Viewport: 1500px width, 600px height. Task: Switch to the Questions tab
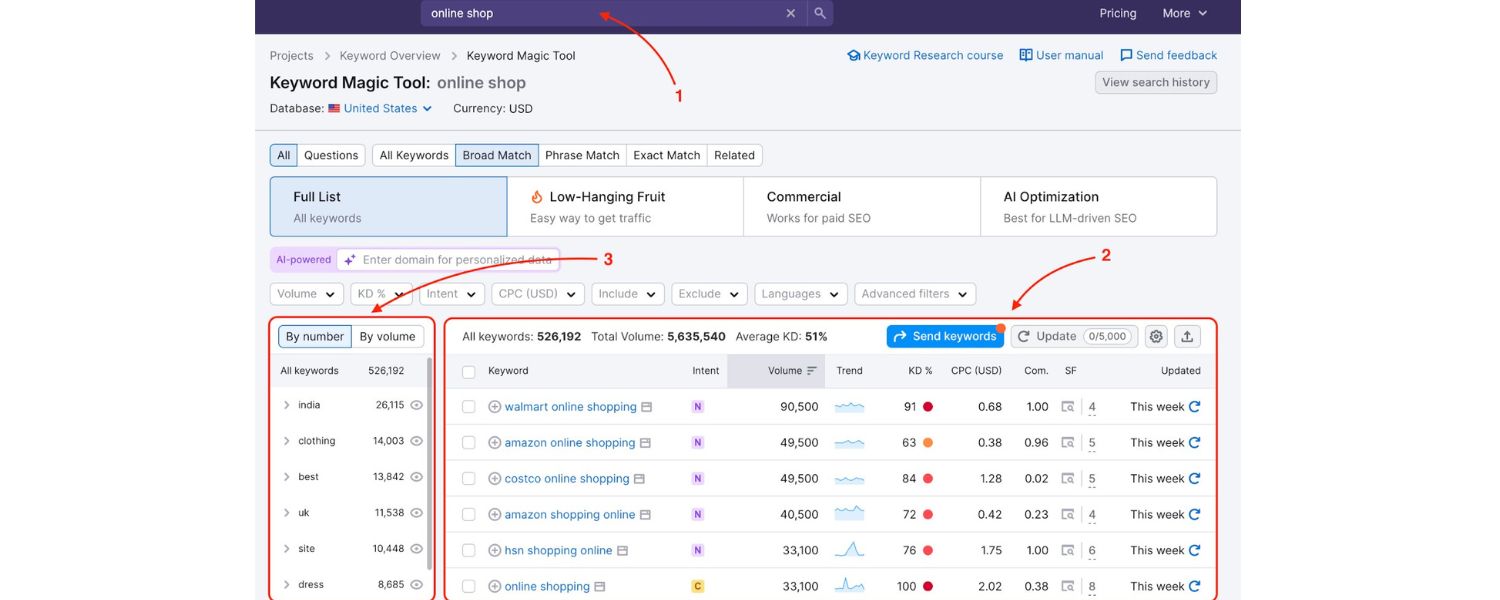click(330, 155)
